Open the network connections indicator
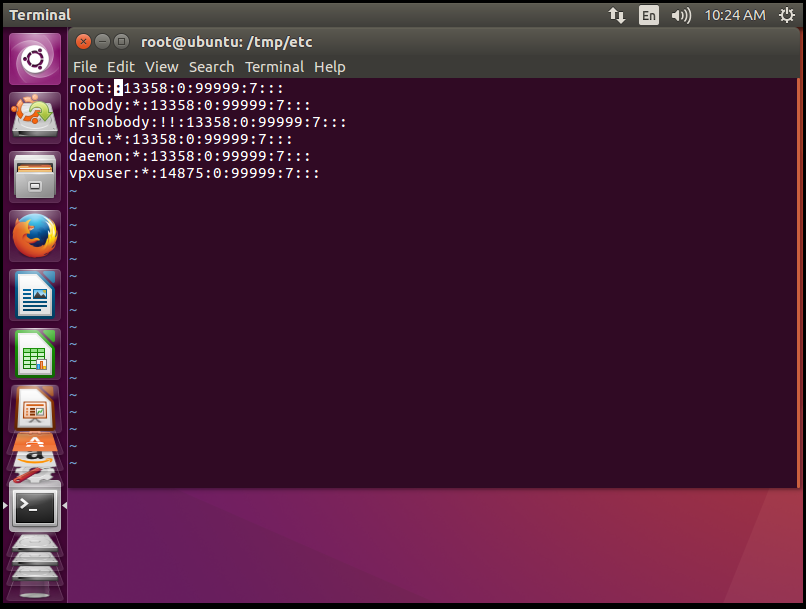Viewport: 806px width, 609px height. [x=617, y=15]
